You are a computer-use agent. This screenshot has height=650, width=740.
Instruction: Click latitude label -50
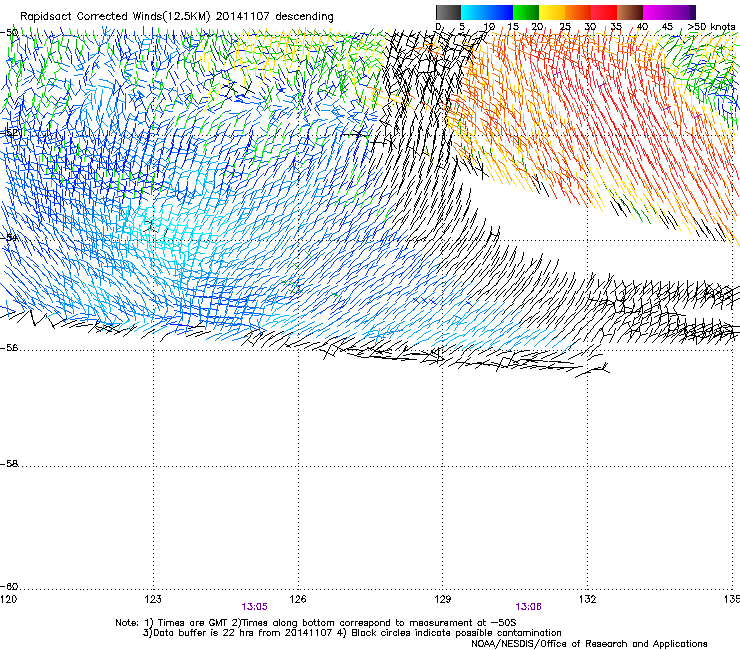pos(9,33)
